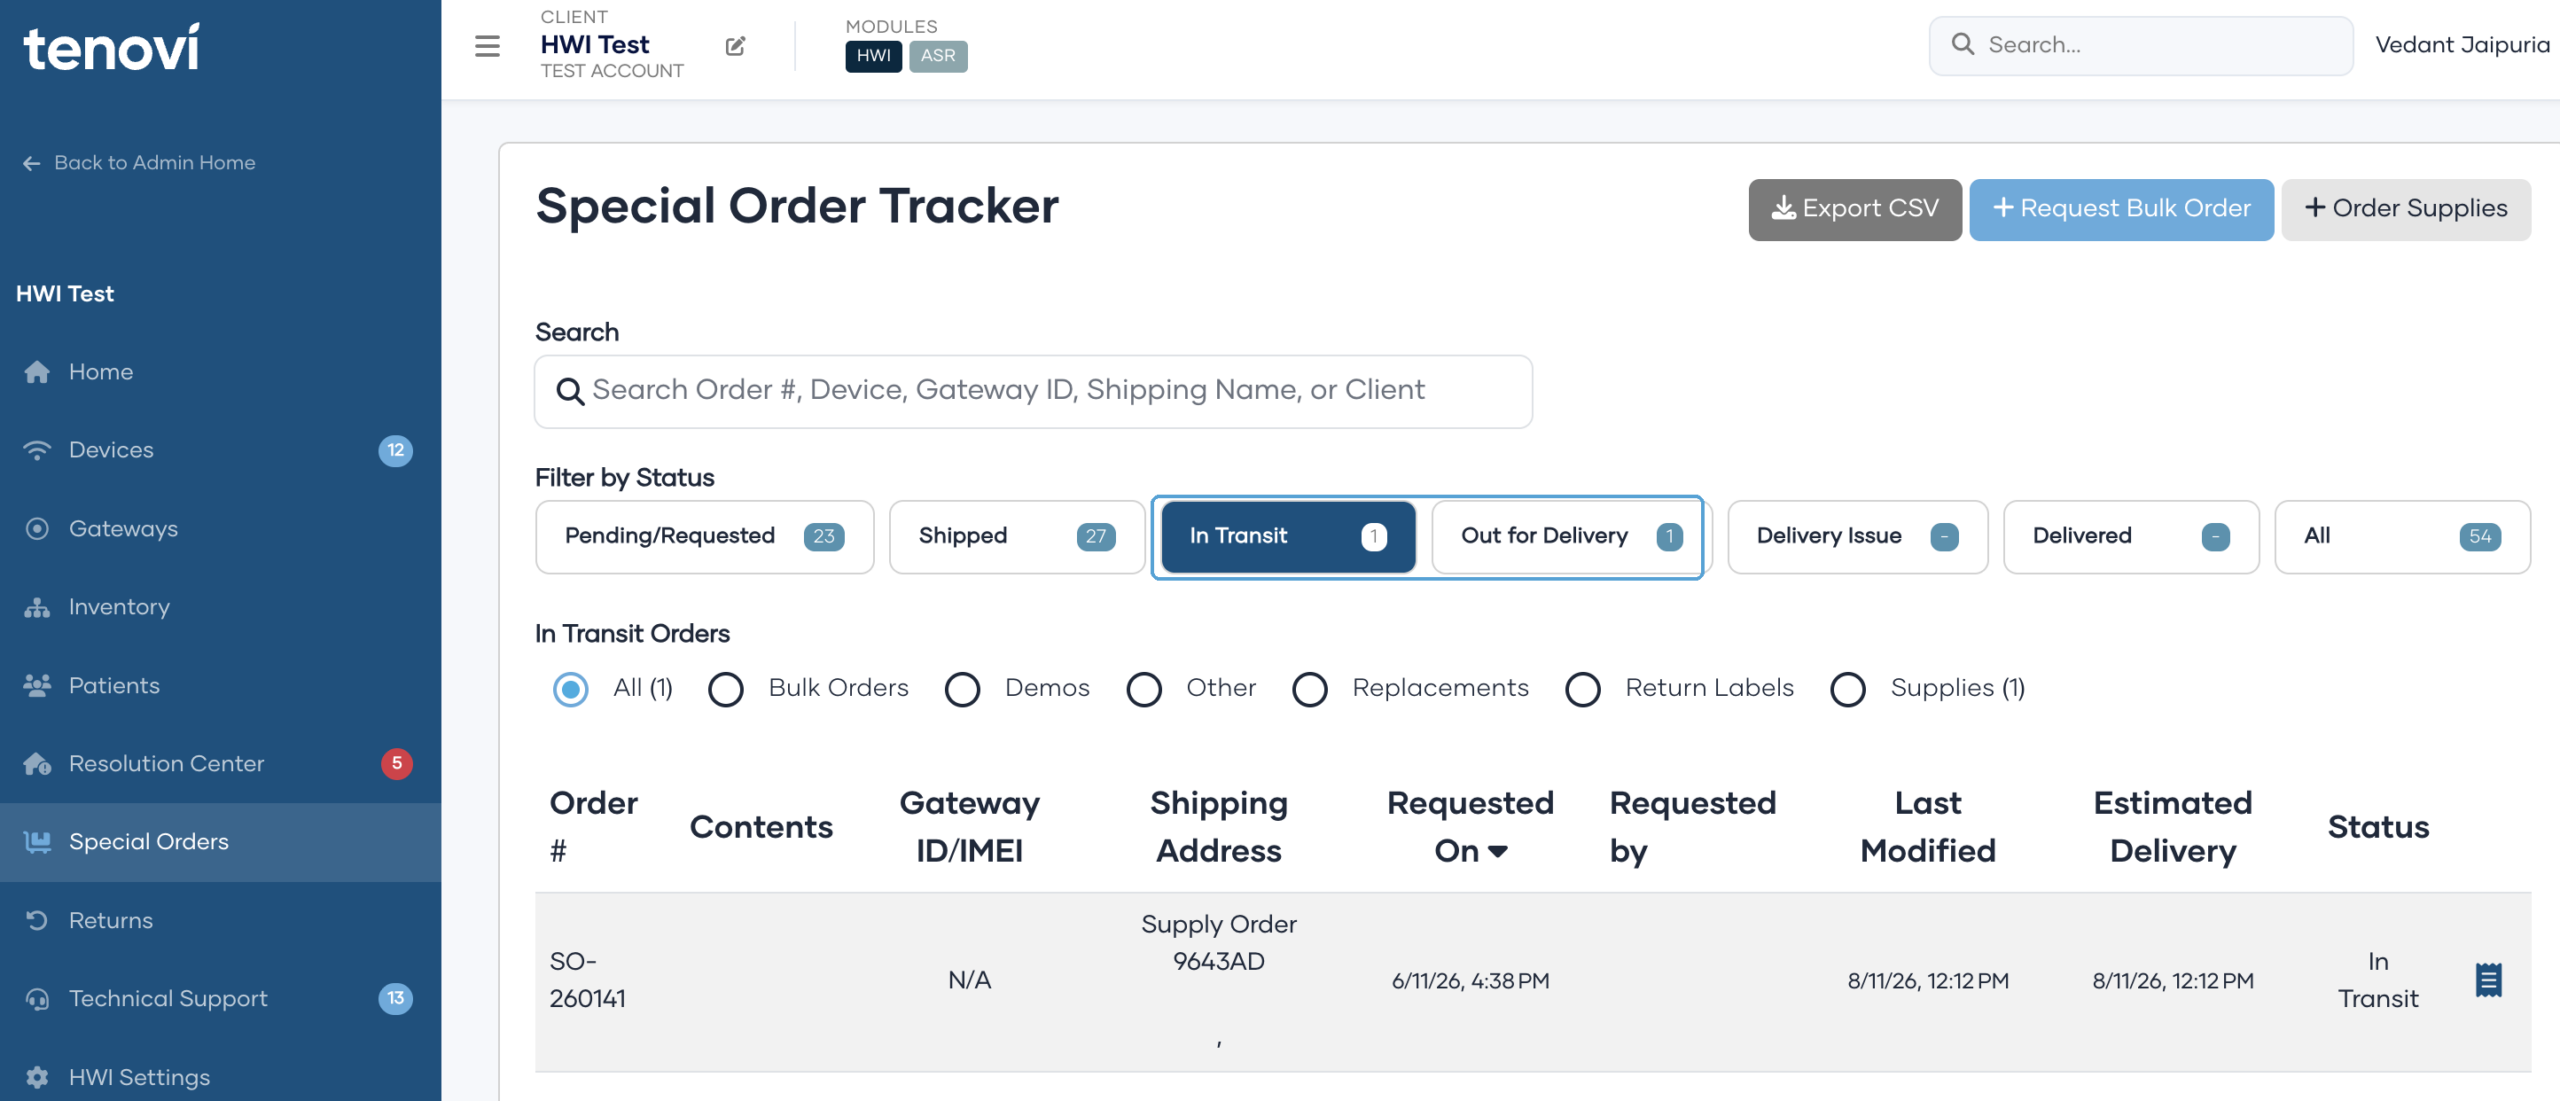2560x1101 pixels.
Task: Click the Inventory boxes icon
Action: click(x=37, y=607)
